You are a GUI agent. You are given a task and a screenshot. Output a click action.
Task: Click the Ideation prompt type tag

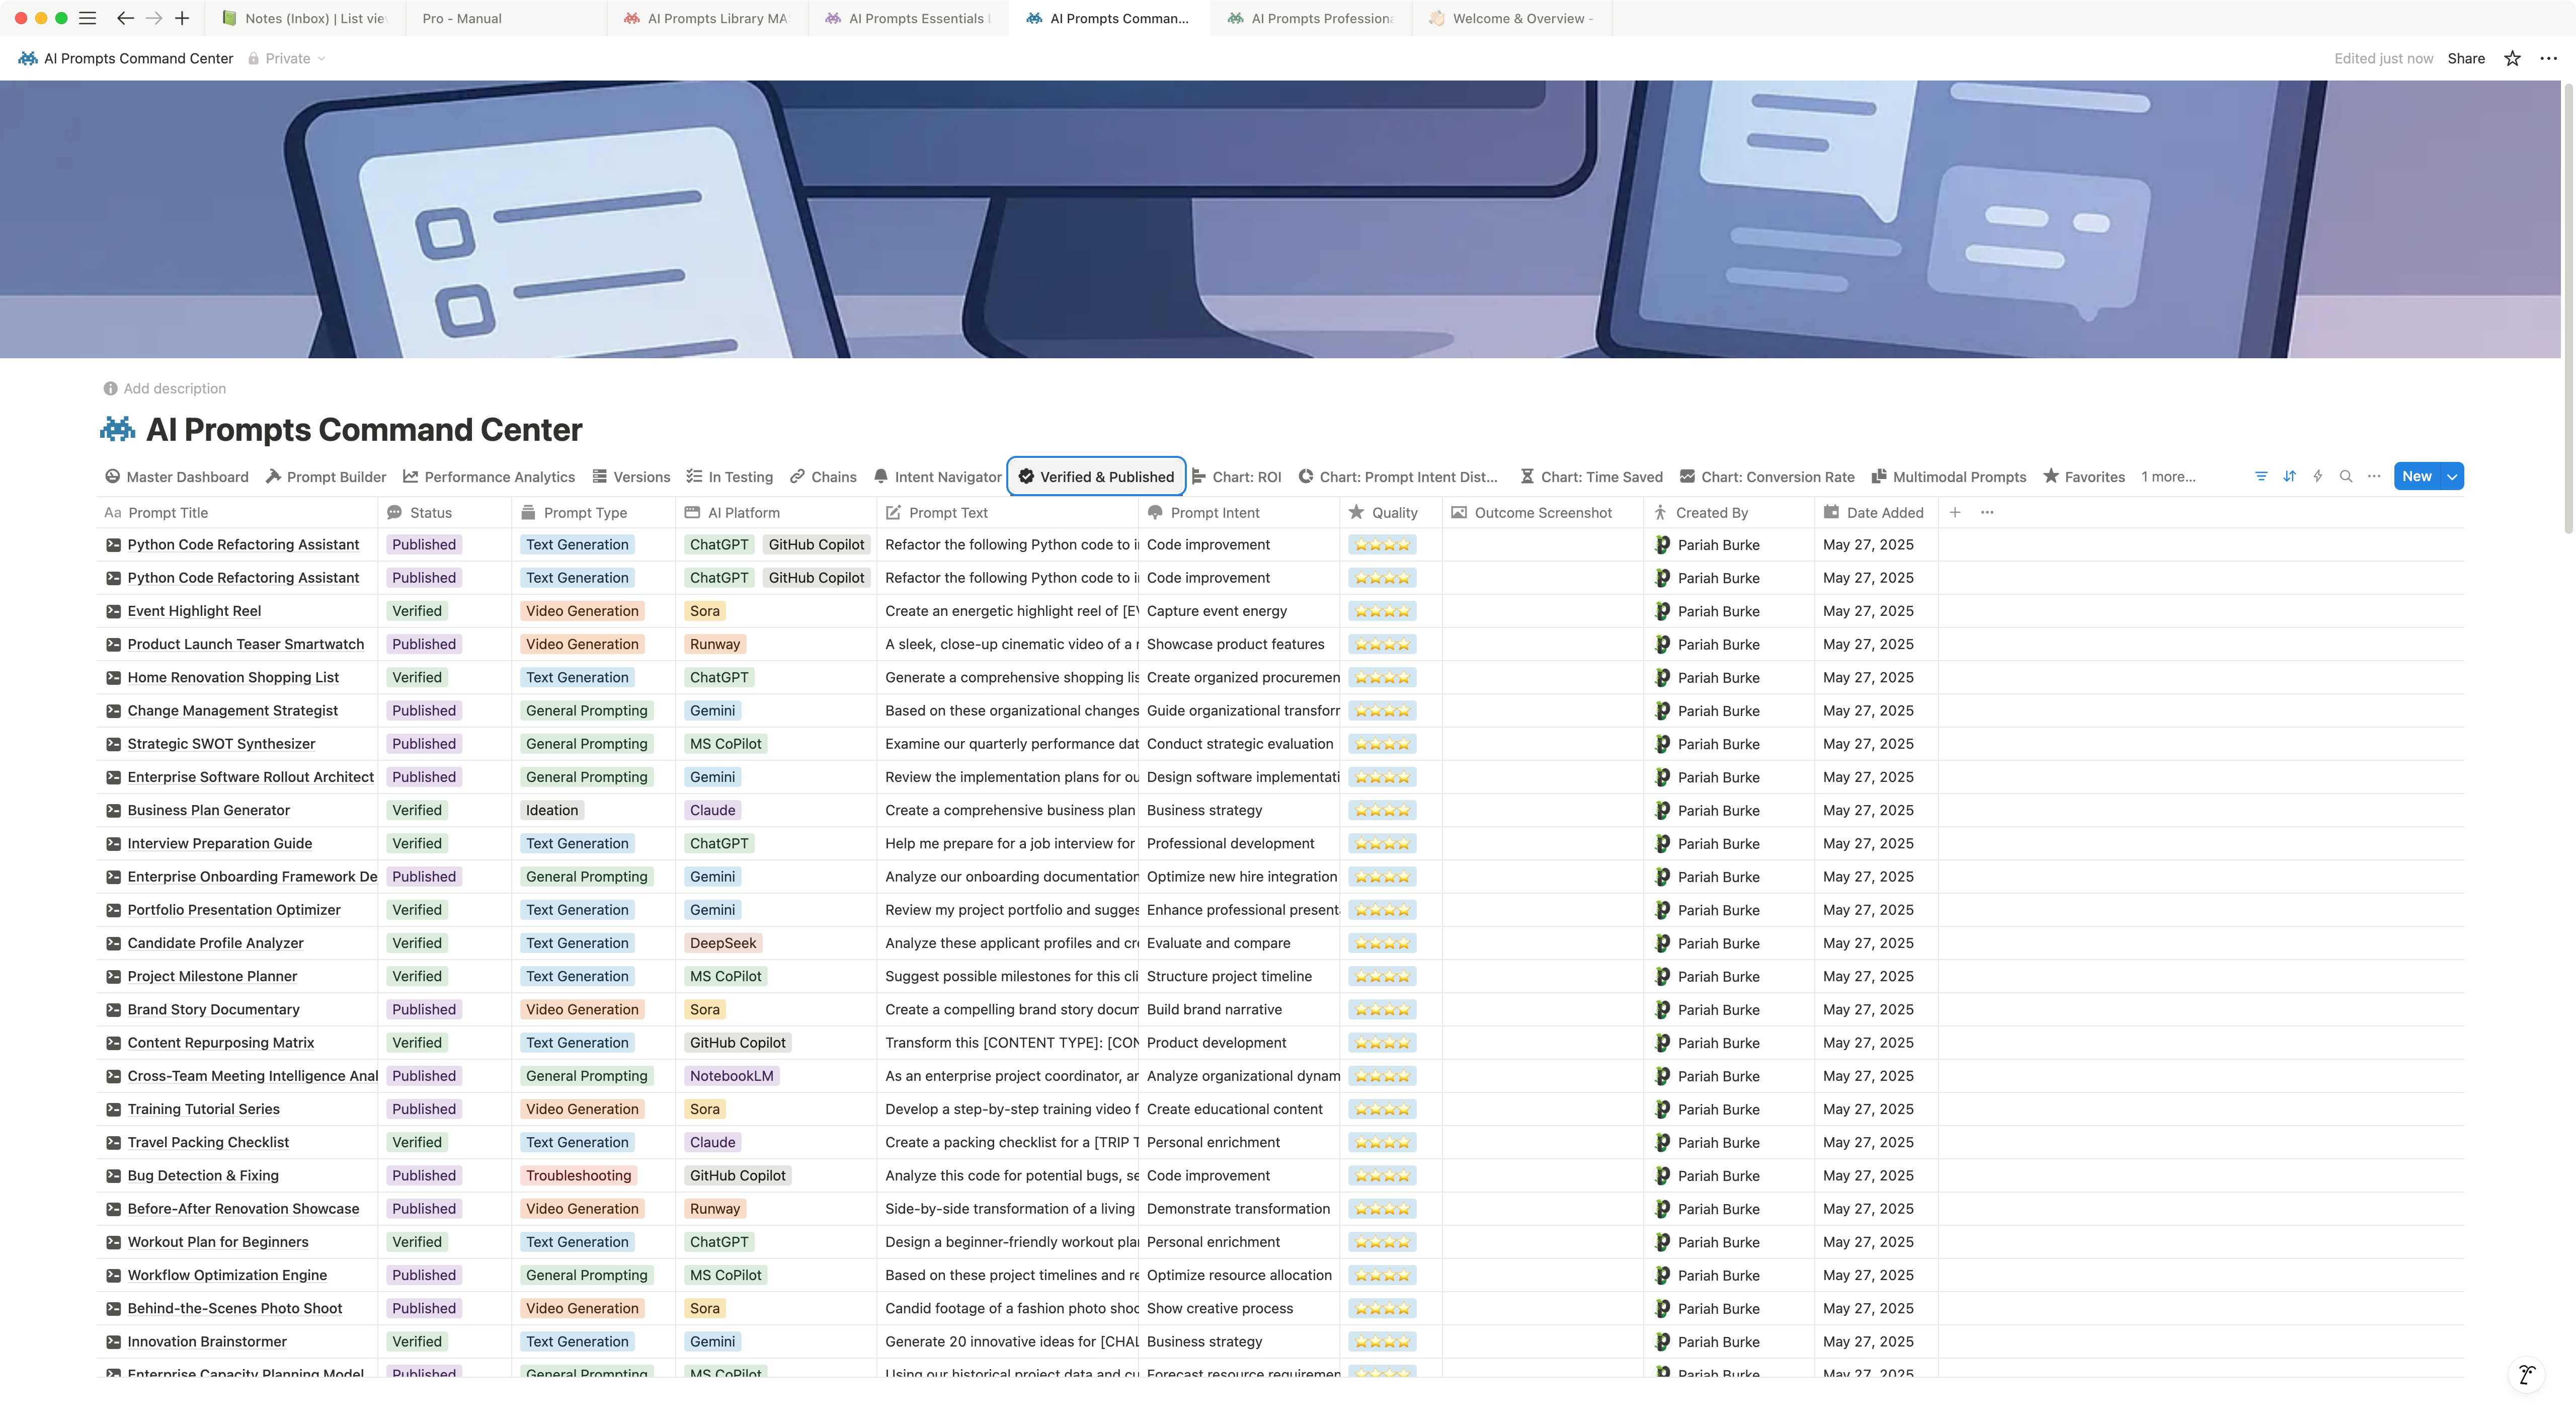coord(552,810)
